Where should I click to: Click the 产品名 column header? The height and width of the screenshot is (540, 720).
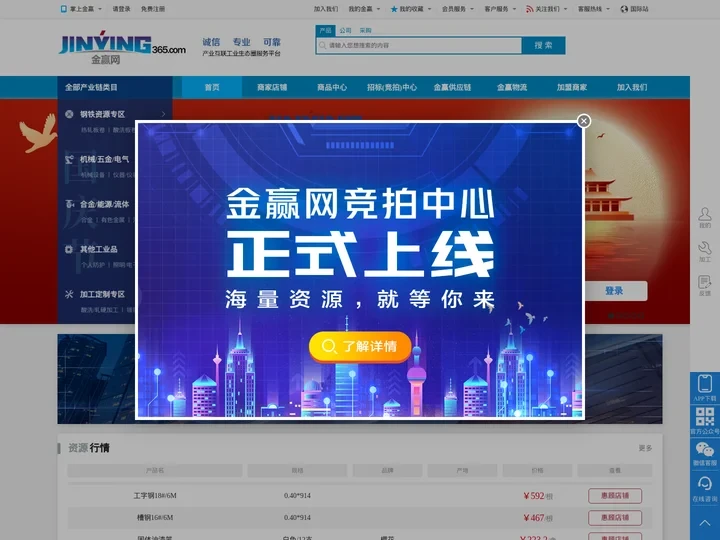(155, 470)
